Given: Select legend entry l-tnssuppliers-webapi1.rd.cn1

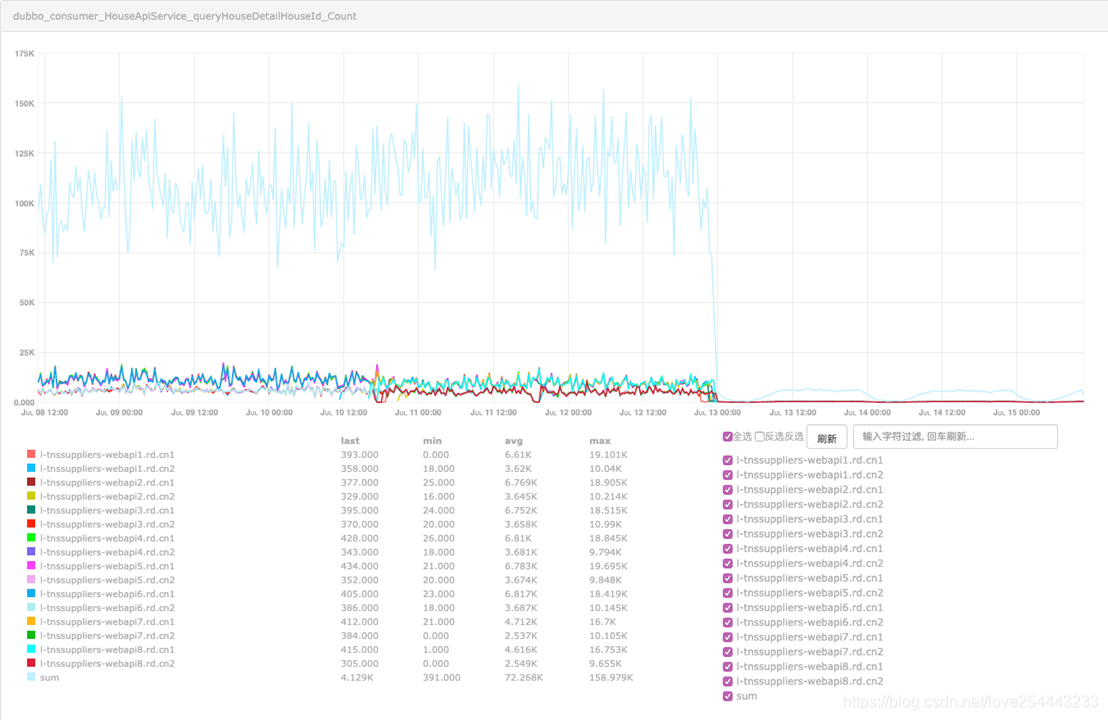Looking at the screenshot, I should coord(107,454).
